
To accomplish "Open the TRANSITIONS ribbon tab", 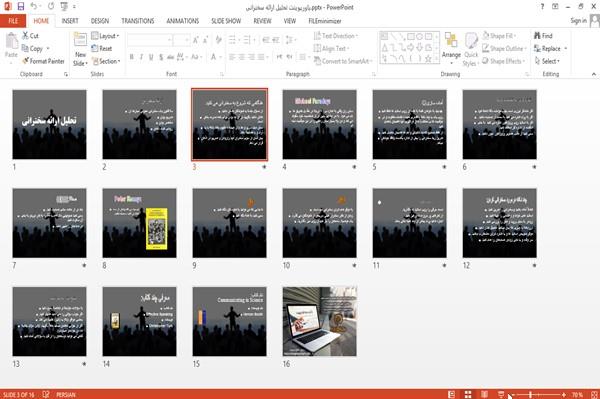I will pyautogui.click(x=138, y=21).
